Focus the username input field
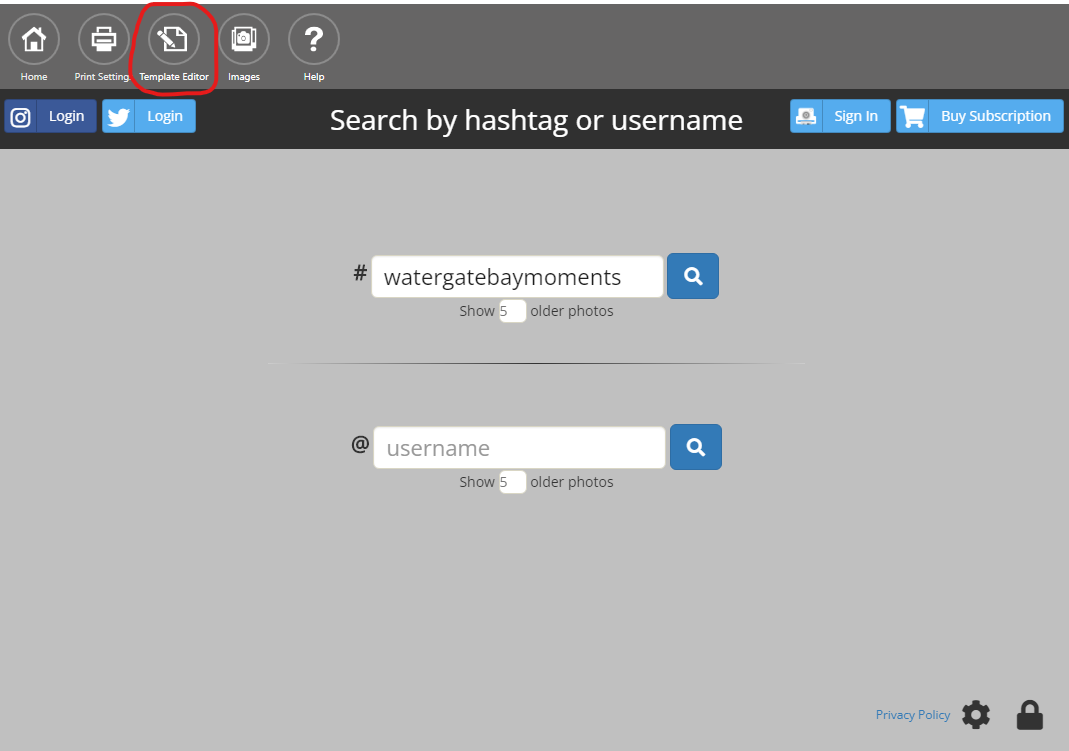The height and width of the screenshot is (751, 1069). 520,448
